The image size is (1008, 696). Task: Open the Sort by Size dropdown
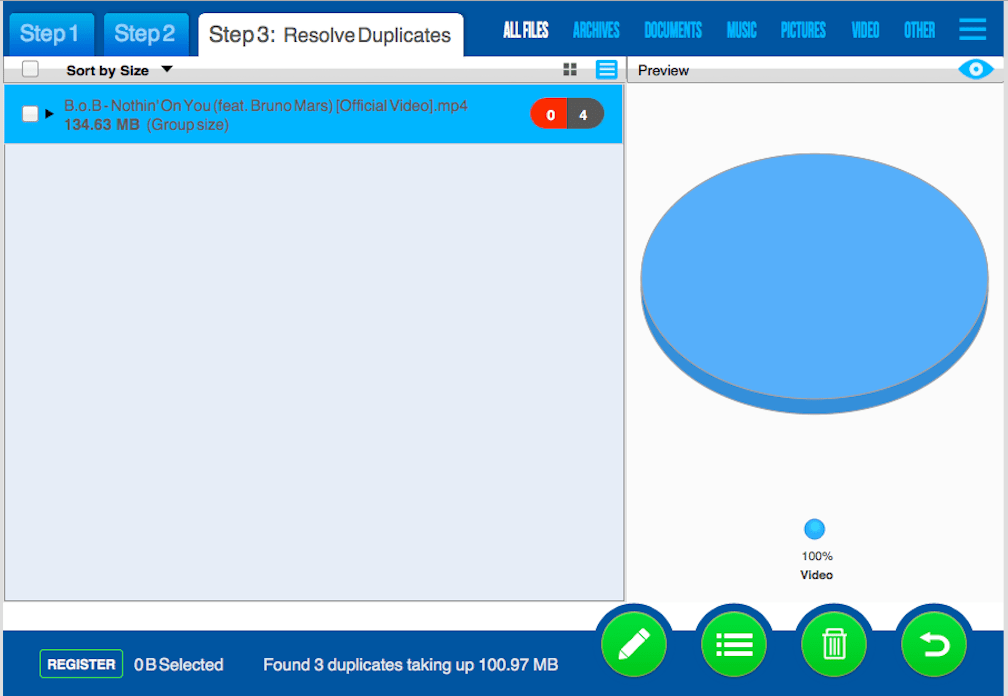click(x=119, y=70)
